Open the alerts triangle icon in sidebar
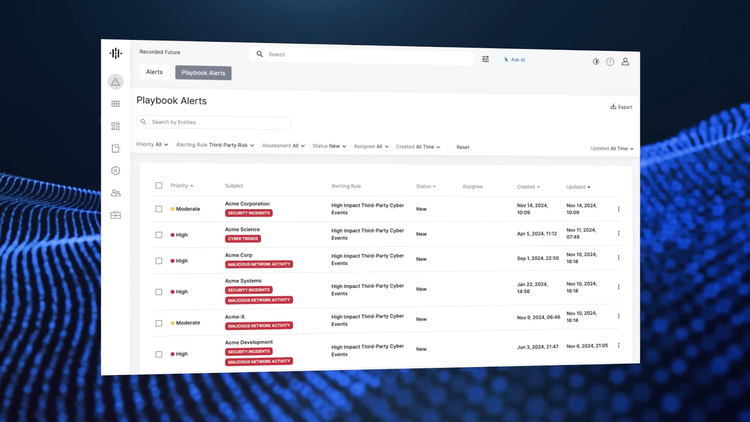 116,81
